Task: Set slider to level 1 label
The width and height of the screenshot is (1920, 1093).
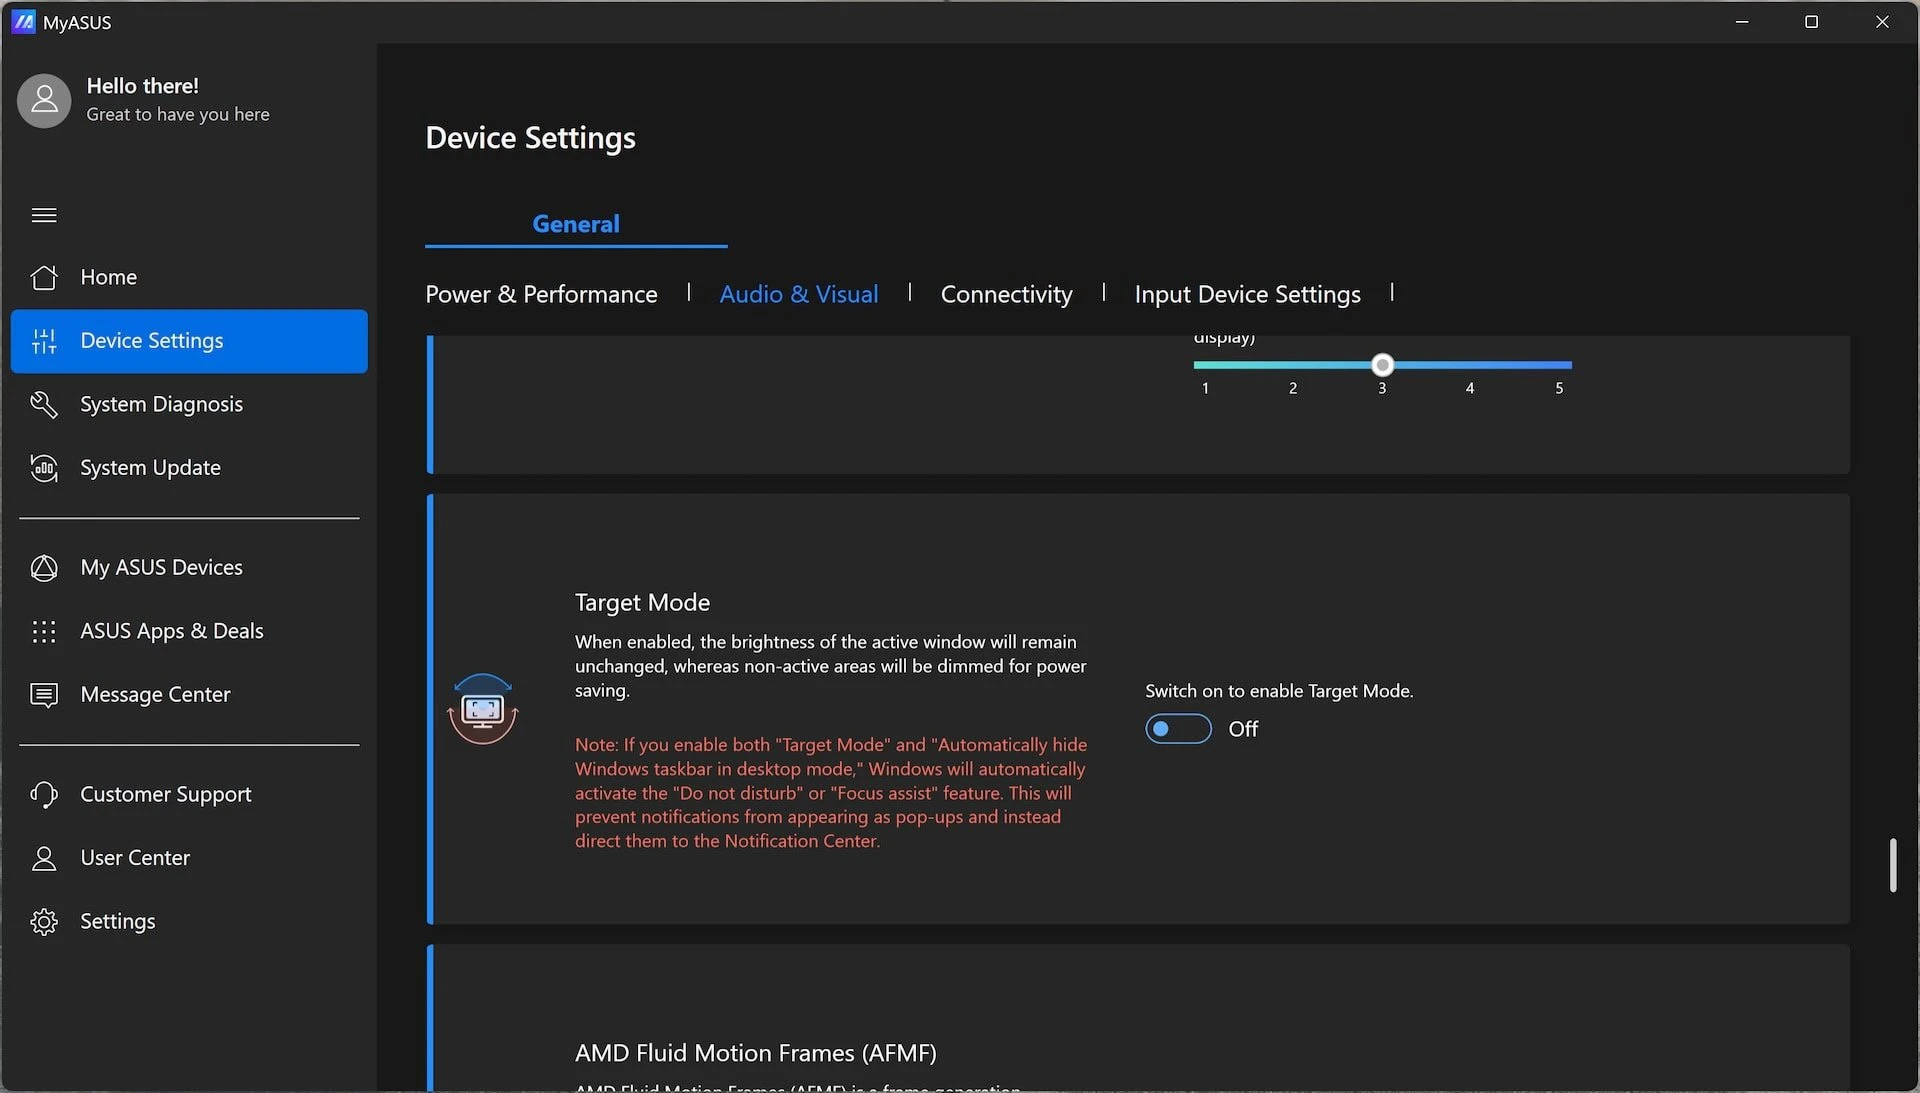Action: [x=1205, y=388]
